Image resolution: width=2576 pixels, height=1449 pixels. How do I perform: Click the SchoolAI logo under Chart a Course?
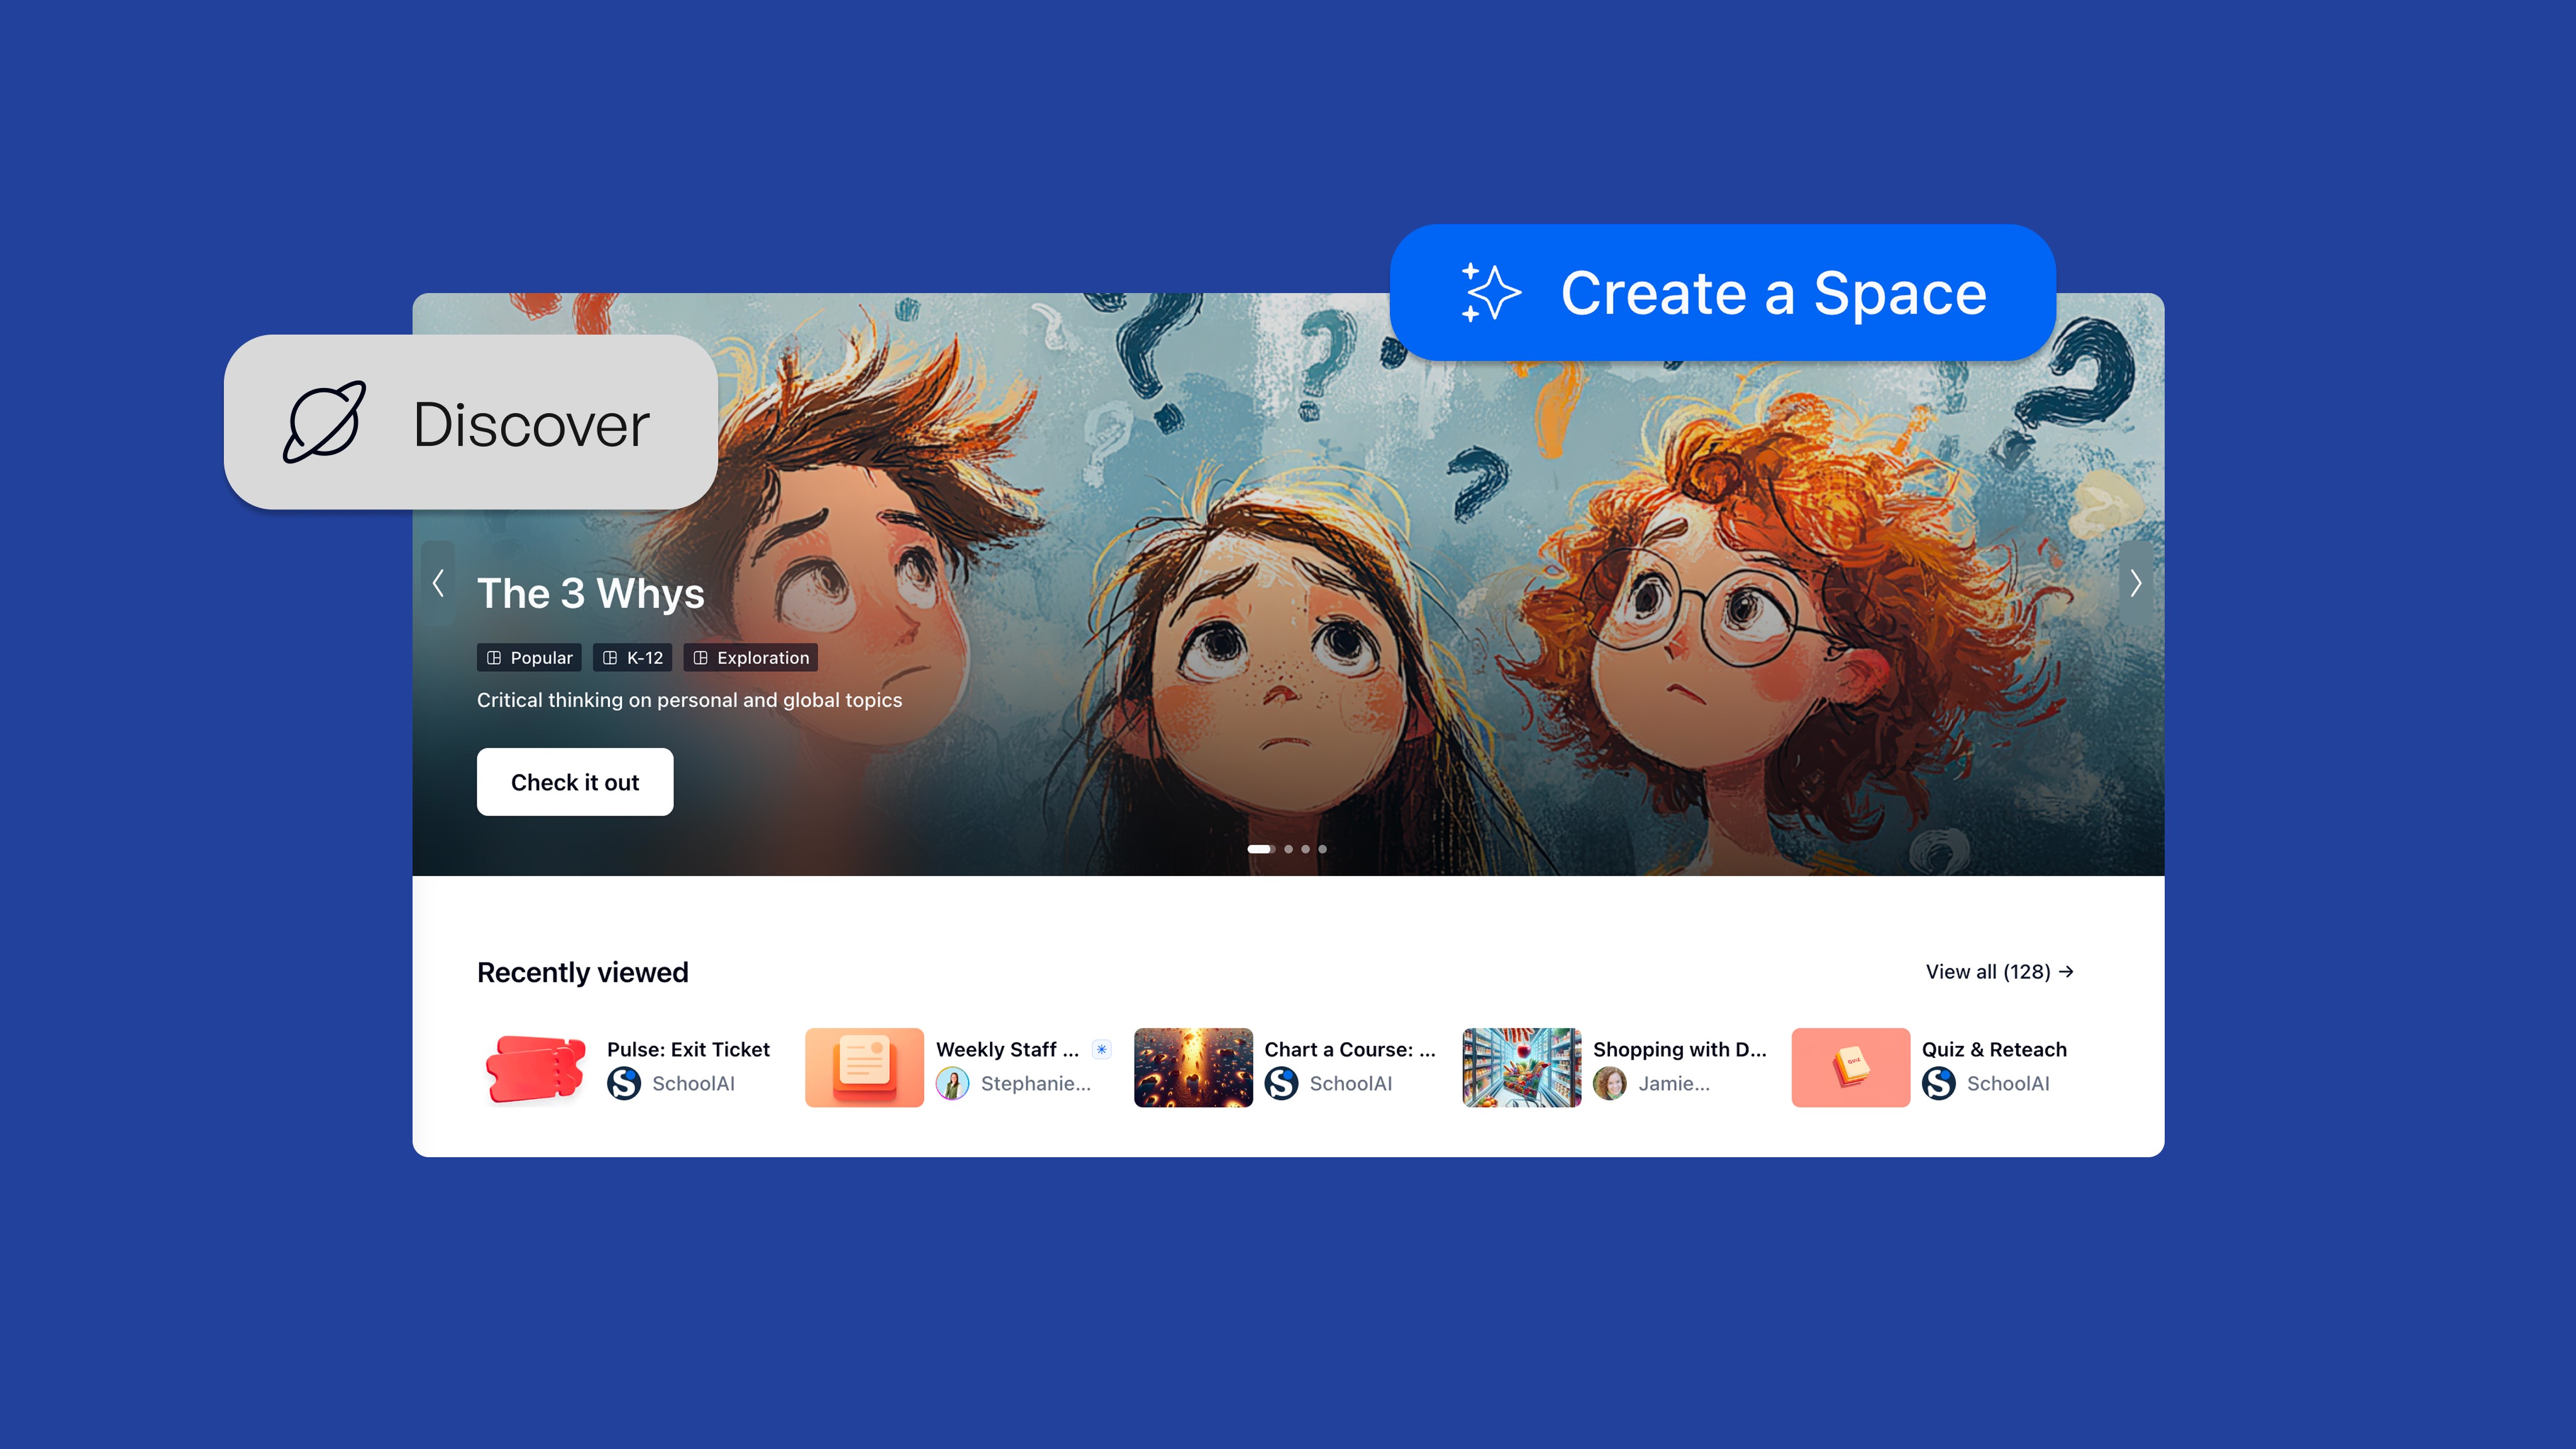pyautogui.click(x=1281, y=1083)
